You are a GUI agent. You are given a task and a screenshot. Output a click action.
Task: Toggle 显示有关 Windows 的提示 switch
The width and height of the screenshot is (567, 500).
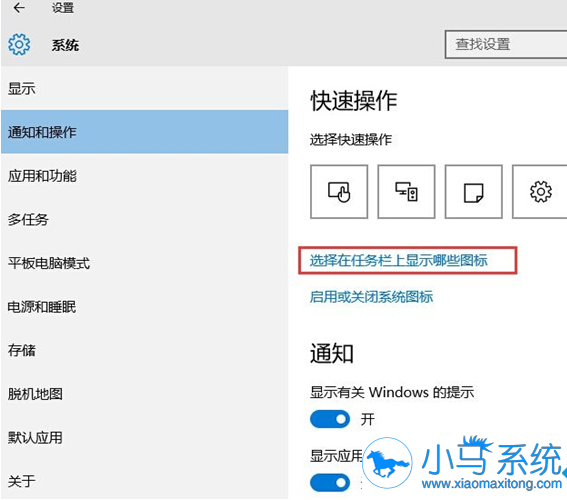point(330,419)
